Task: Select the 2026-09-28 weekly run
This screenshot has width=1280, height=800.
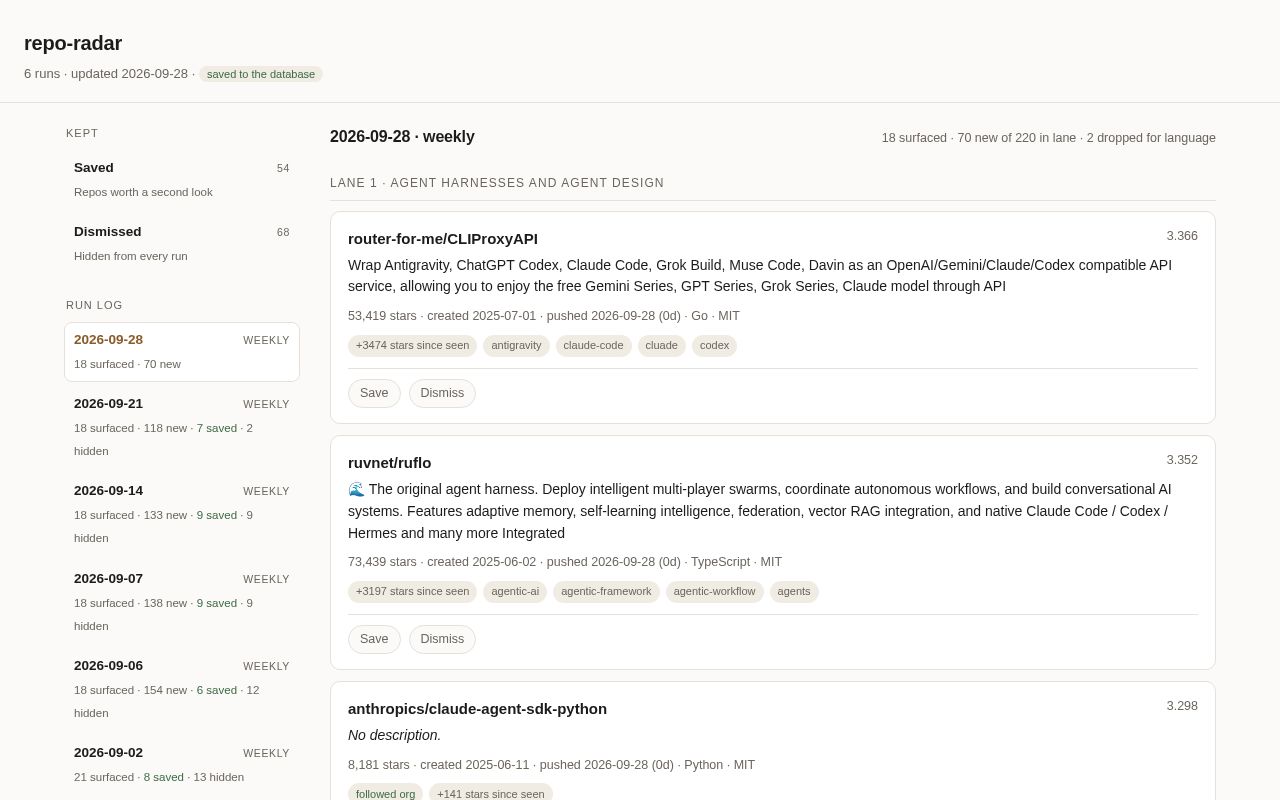Action: pos(182,352)
